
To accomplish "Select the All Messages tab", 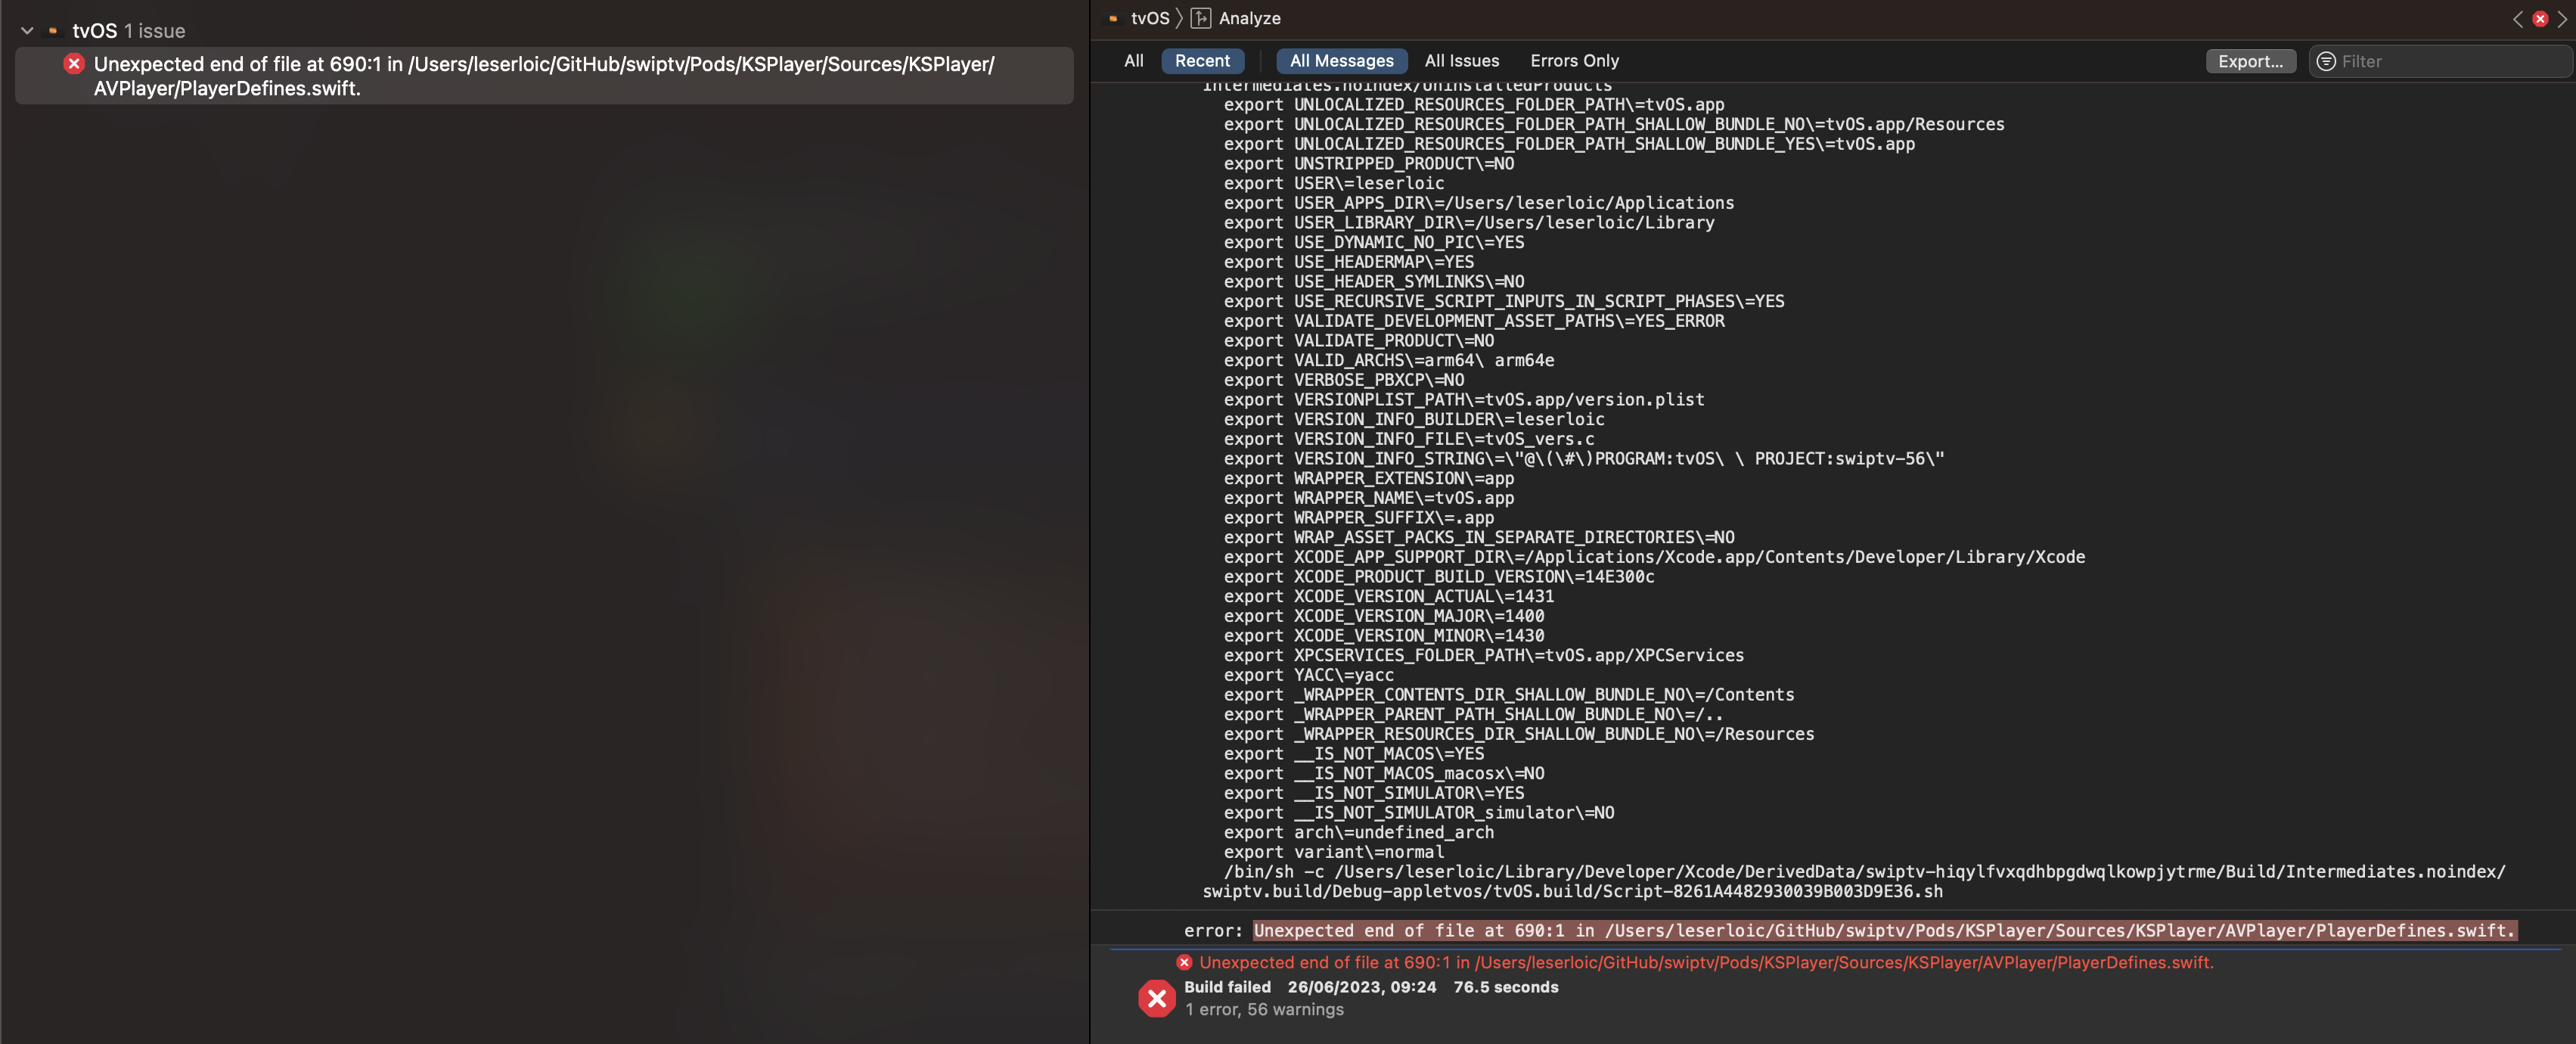I will (x=1341, y=60).
